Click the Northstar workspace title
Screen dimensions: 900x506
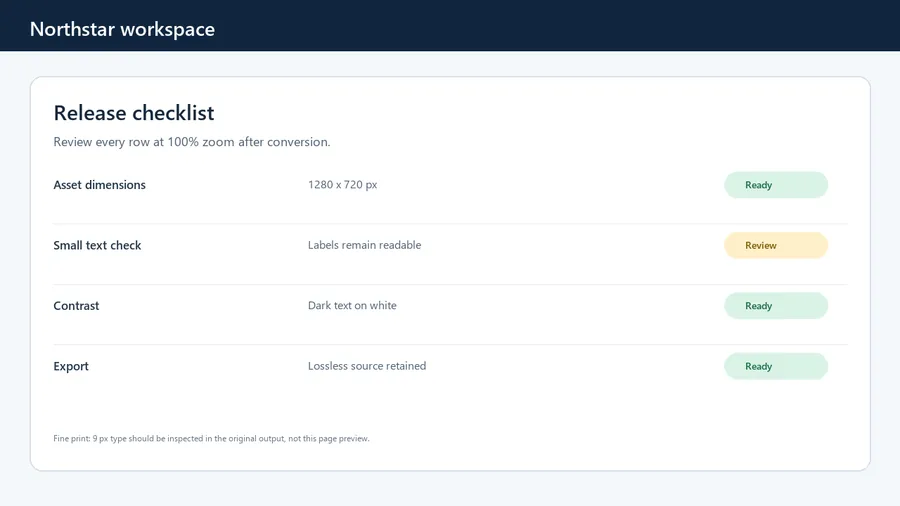click(122, 29)
